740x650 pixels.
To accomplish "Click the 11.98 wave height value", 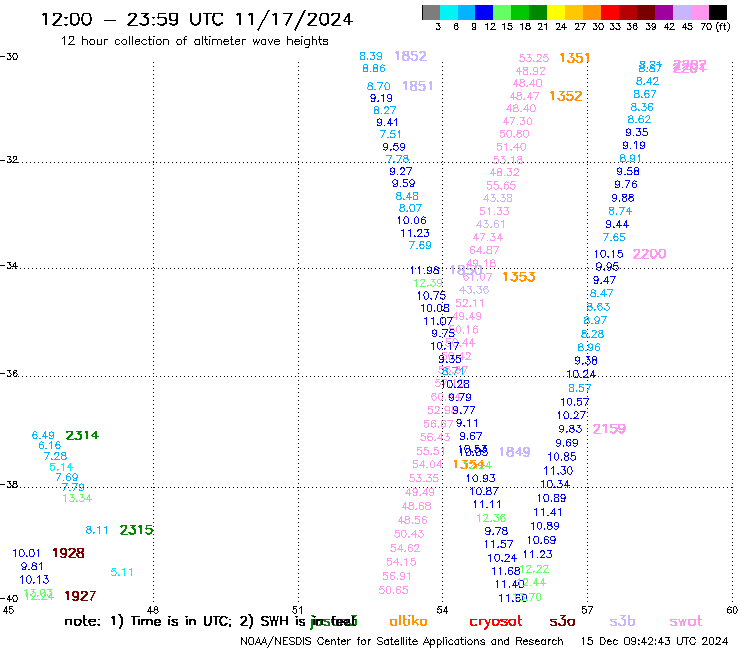I will pyautogui.click(x=425, y=270).
